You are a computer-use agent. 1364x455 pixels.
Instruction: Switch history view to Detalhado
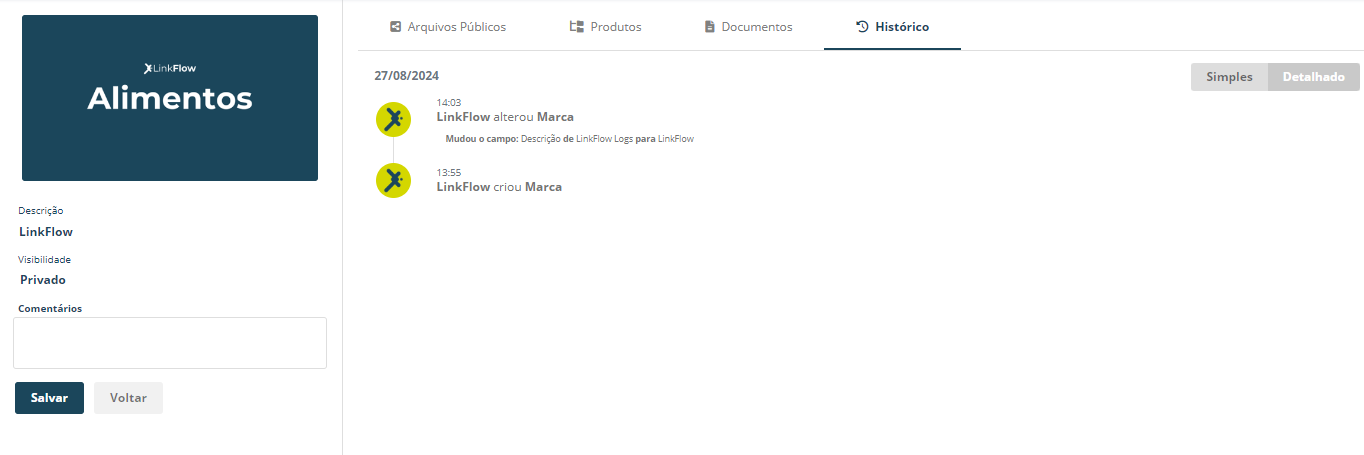(1313, 77)
